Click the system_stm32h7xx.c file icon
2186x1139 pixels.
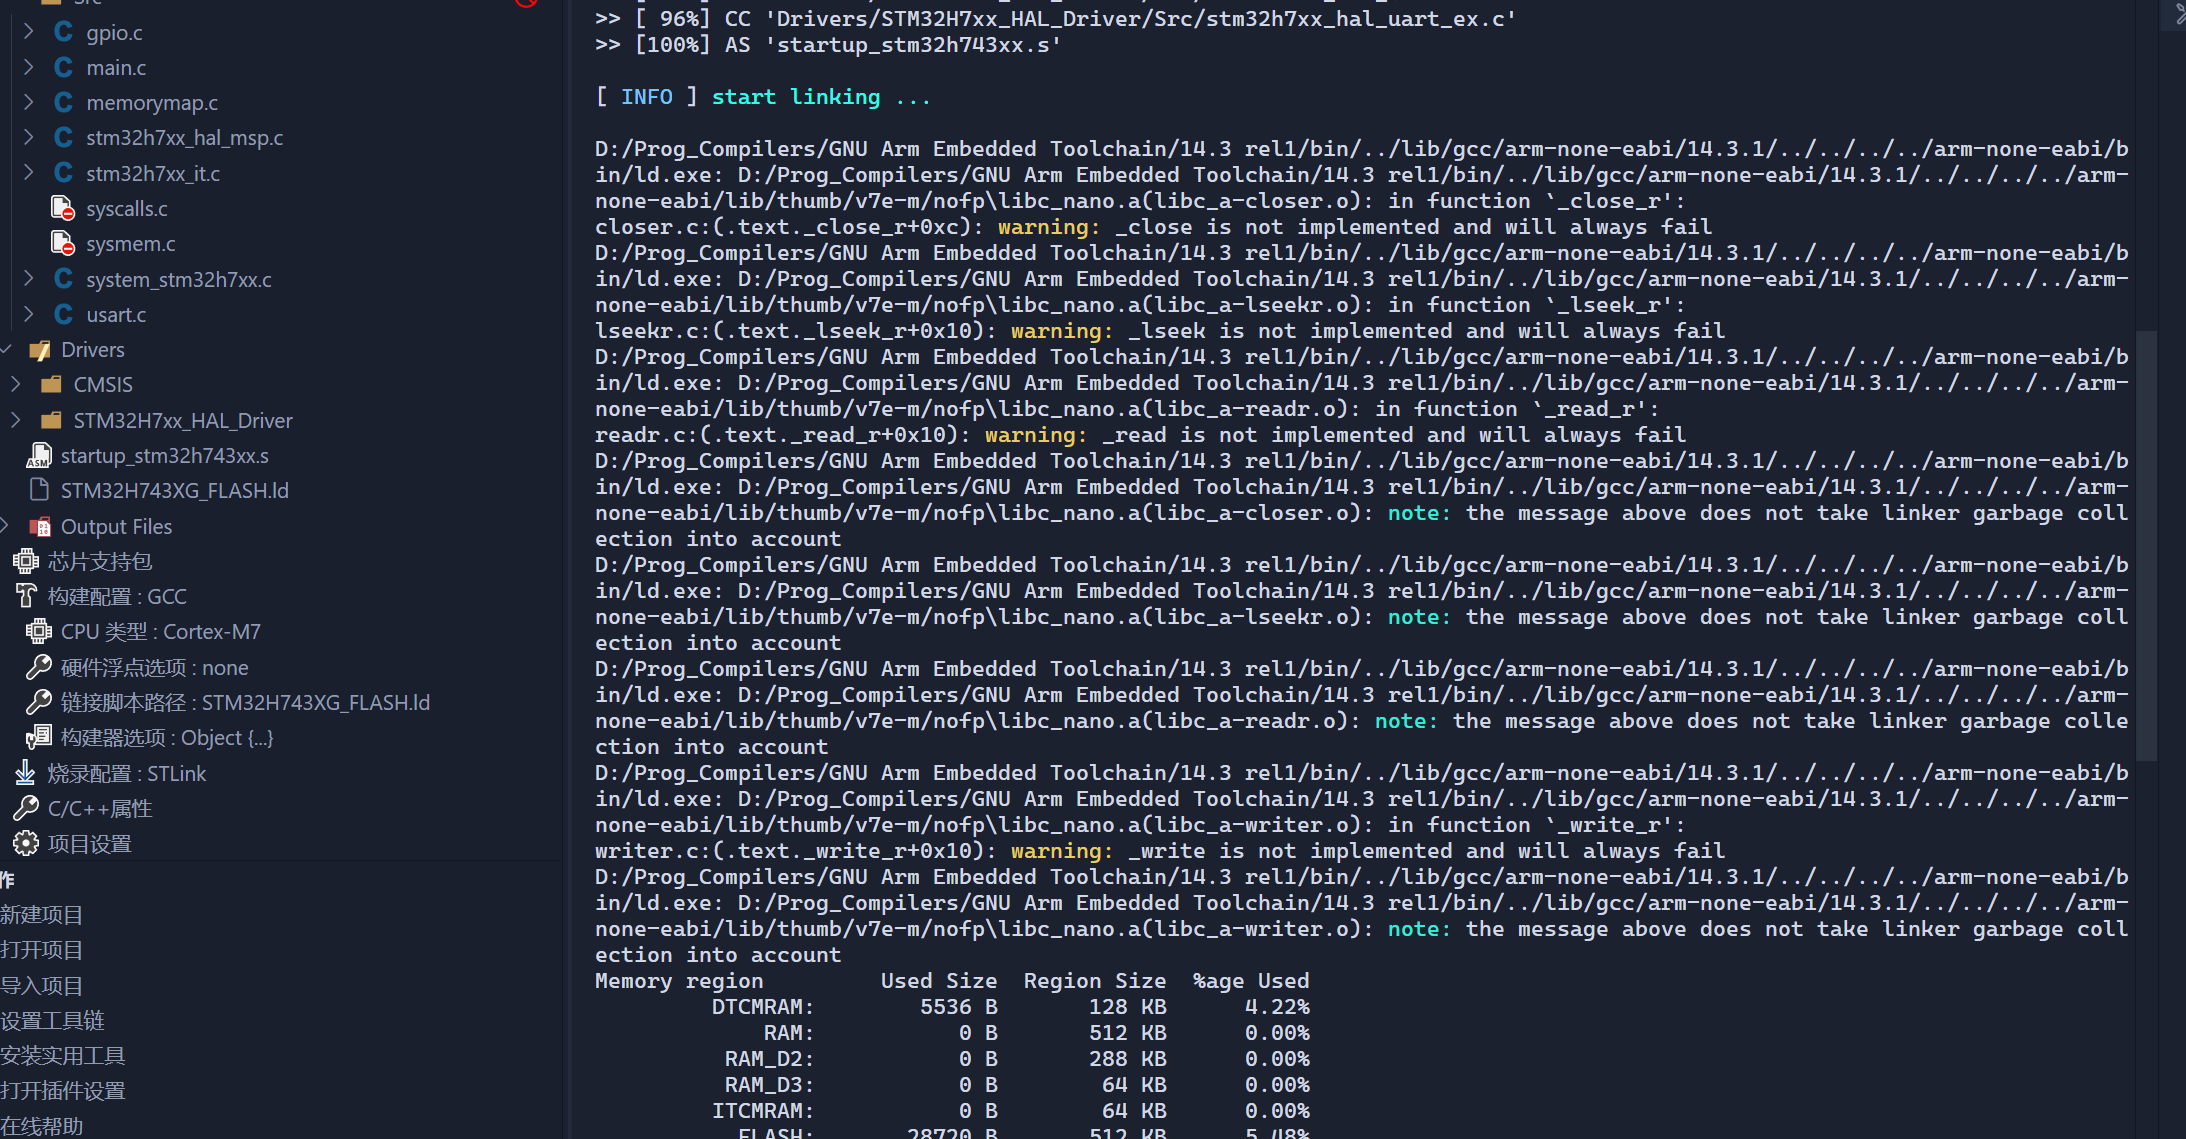63,279
